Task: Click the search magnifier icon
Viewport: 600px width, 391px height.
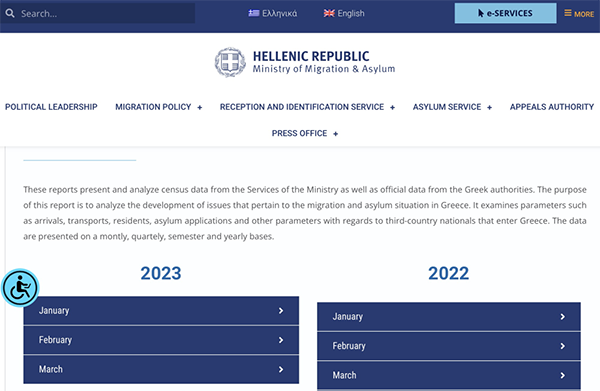Action: (10, 13)
